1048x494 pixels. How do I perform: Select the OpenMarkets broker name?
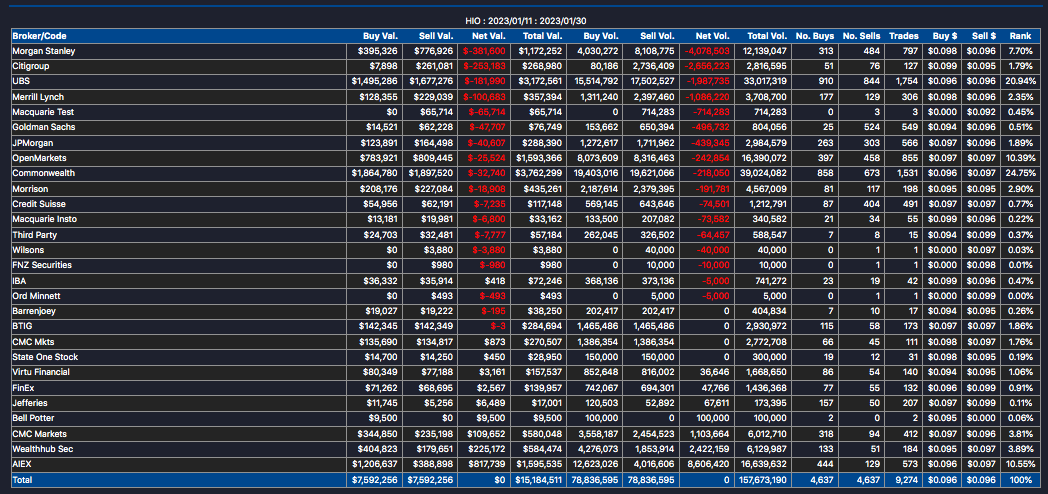point(39,158)
